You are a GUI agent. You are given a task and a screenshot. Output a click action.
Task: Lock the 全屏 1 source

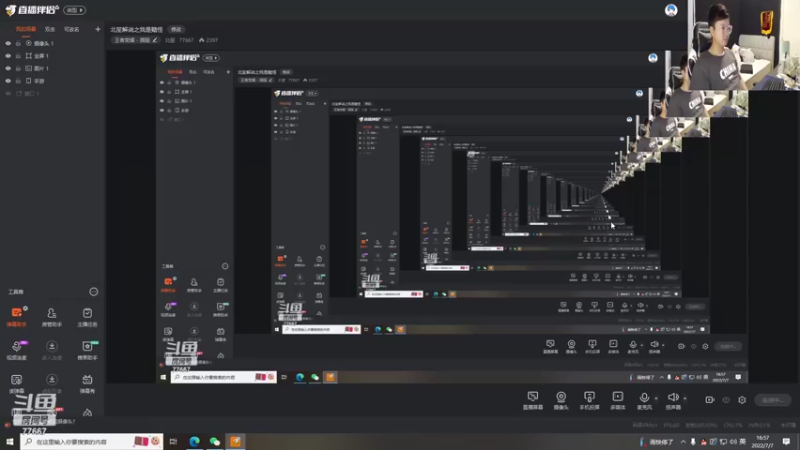coord(18,56)
